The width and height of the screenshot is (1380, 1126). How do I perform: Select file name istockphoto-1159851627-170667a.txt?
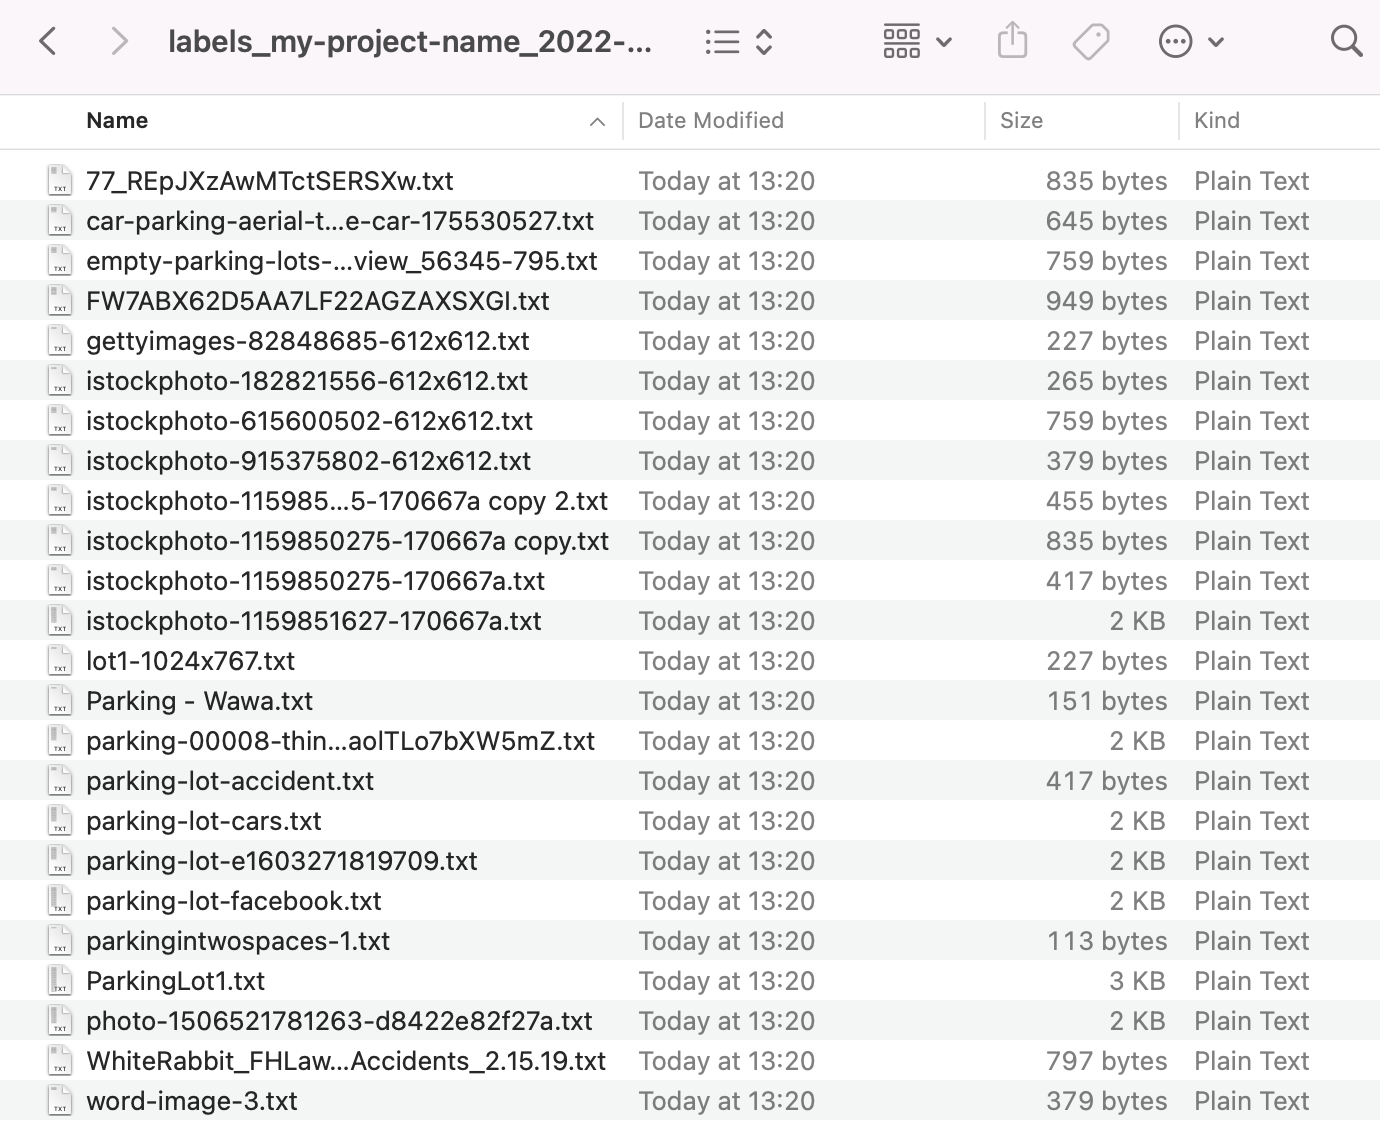tap(314, 621)
